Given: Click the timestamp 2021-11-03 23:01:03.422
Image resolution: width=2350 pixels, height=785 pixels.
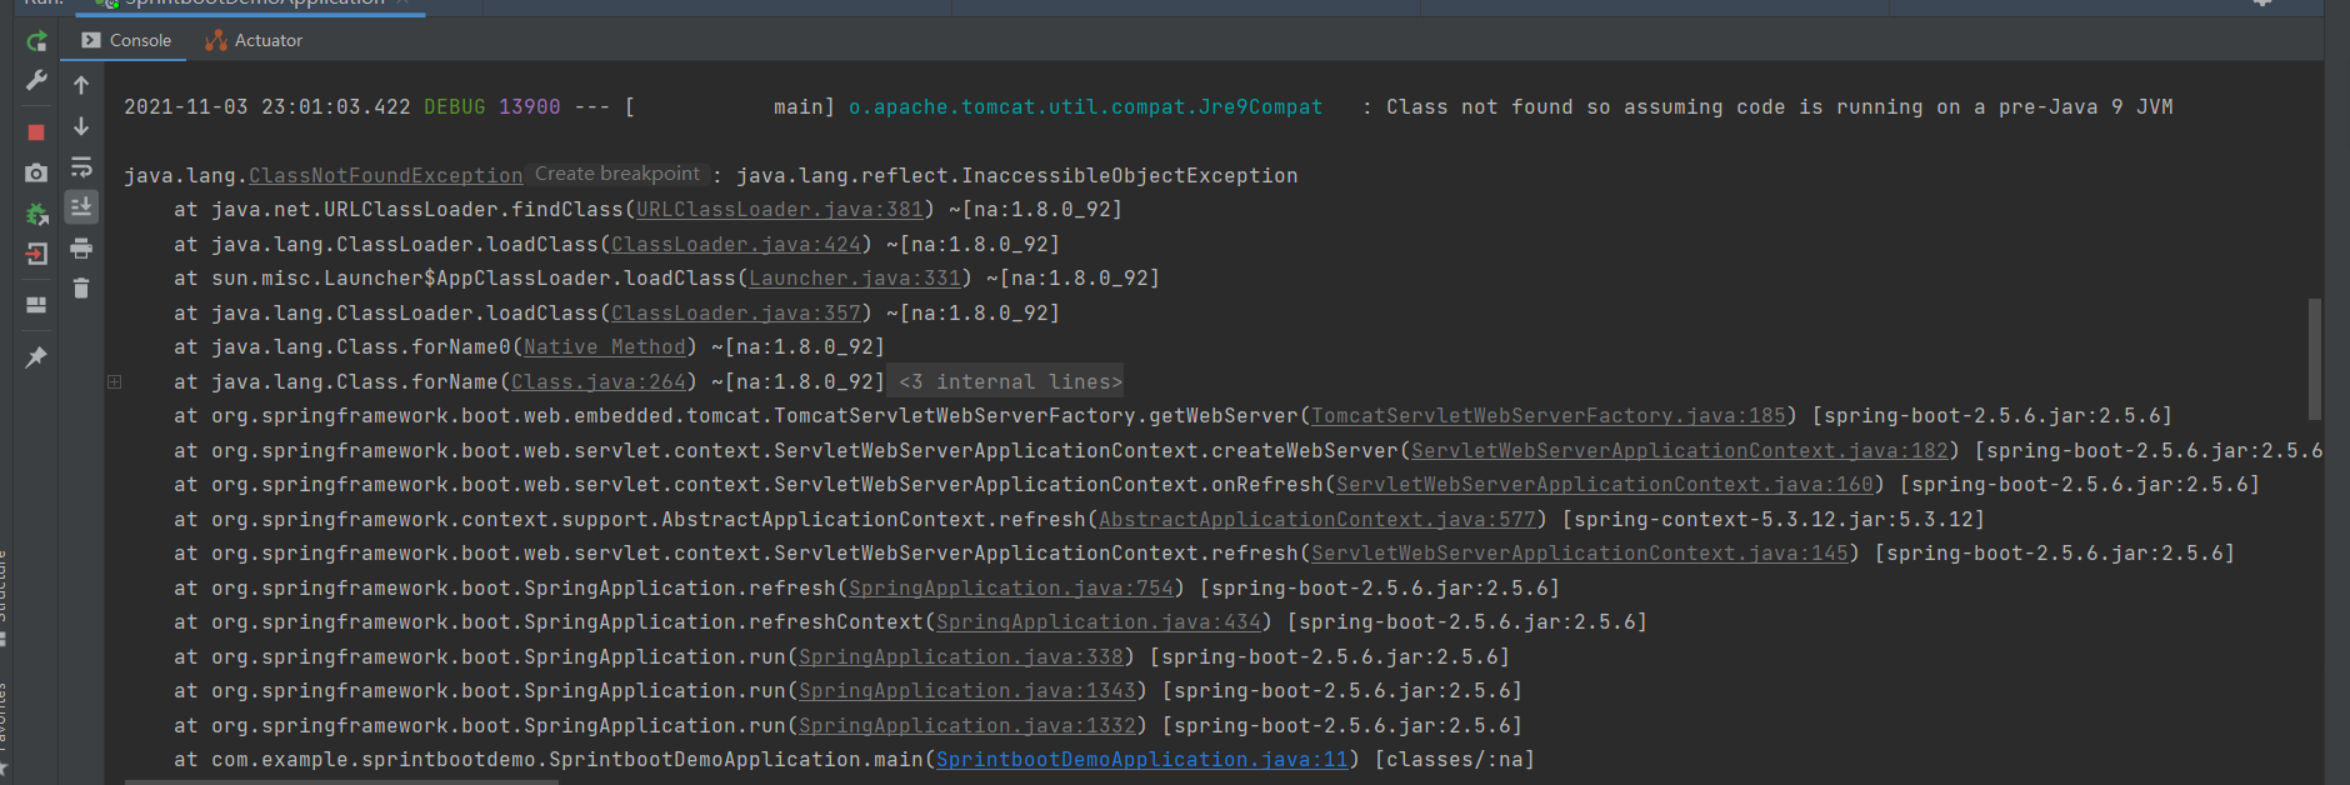Looking at the screenshot, I should click(x=267, y=107).
